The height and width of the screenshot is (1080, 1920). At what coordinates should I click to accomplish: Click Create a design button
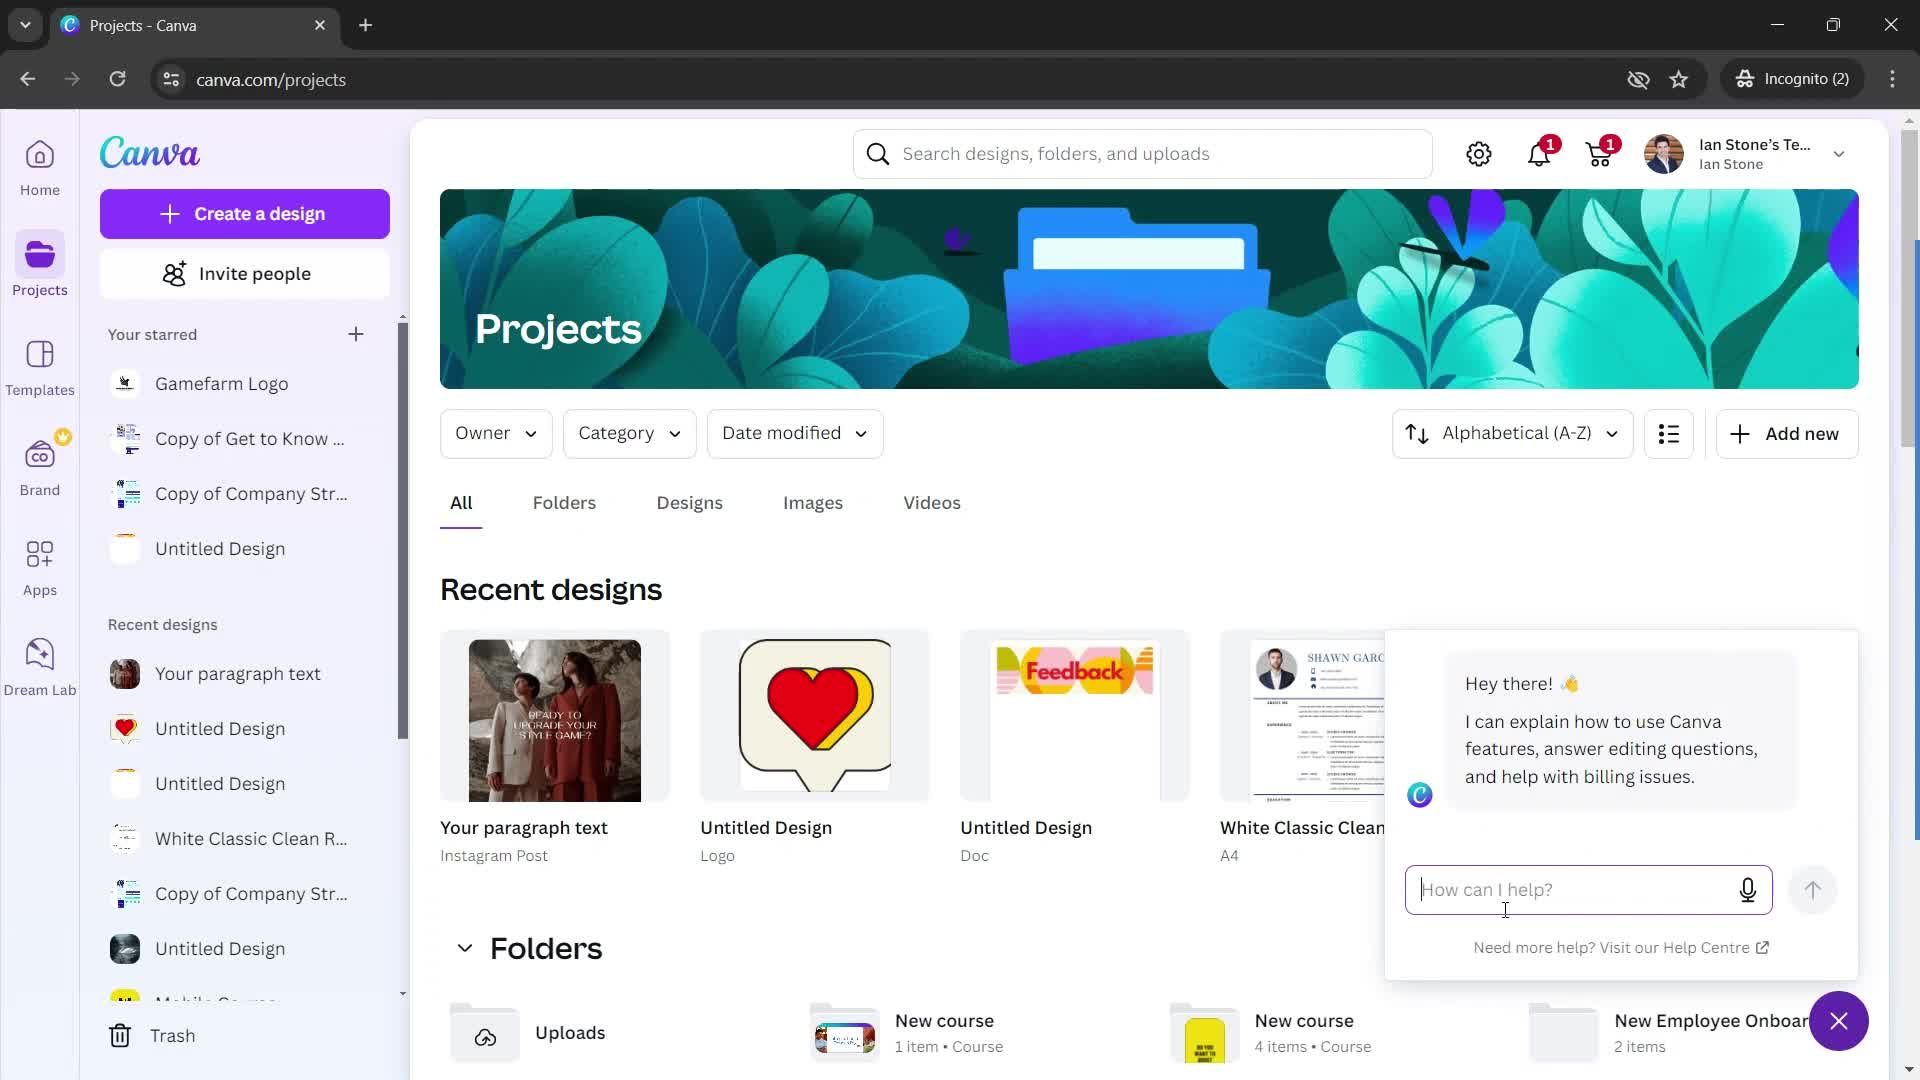coord(244,212)
